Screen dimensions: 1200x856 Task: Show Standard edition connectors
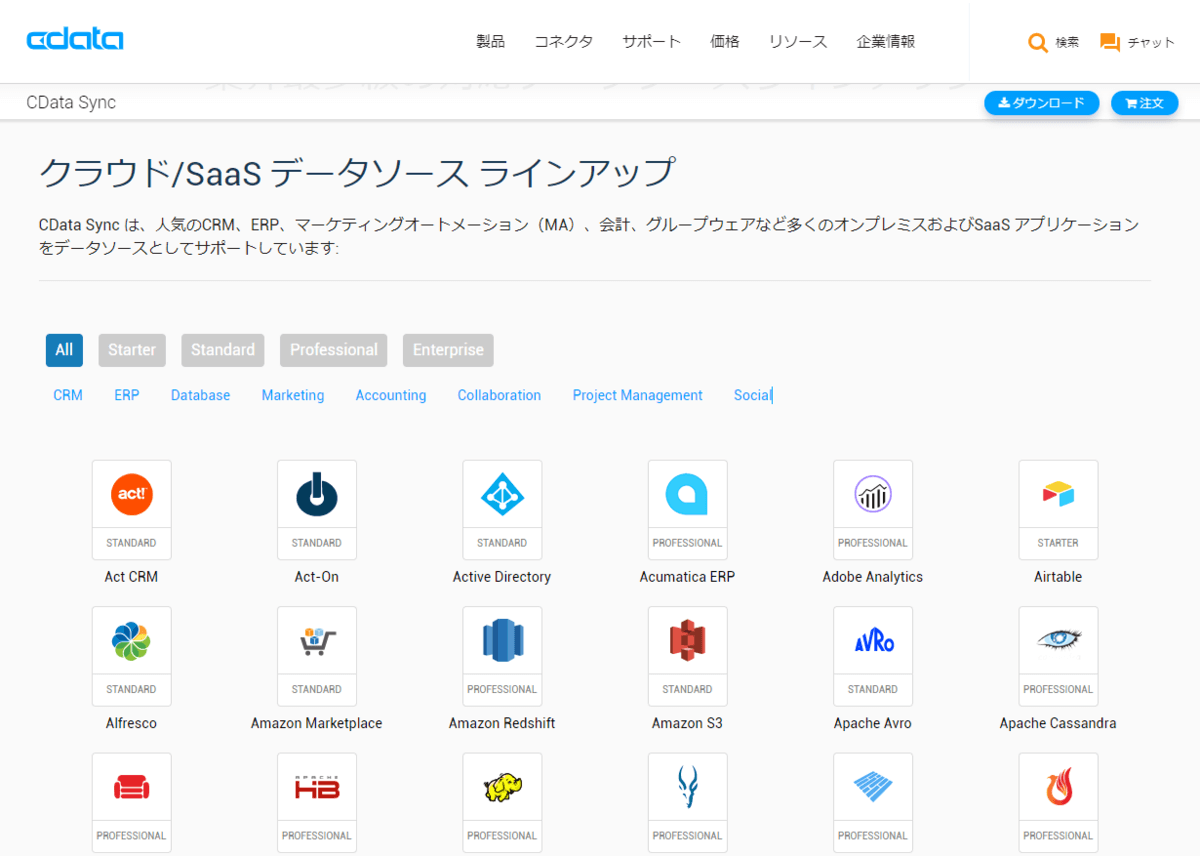click(223, 350)
